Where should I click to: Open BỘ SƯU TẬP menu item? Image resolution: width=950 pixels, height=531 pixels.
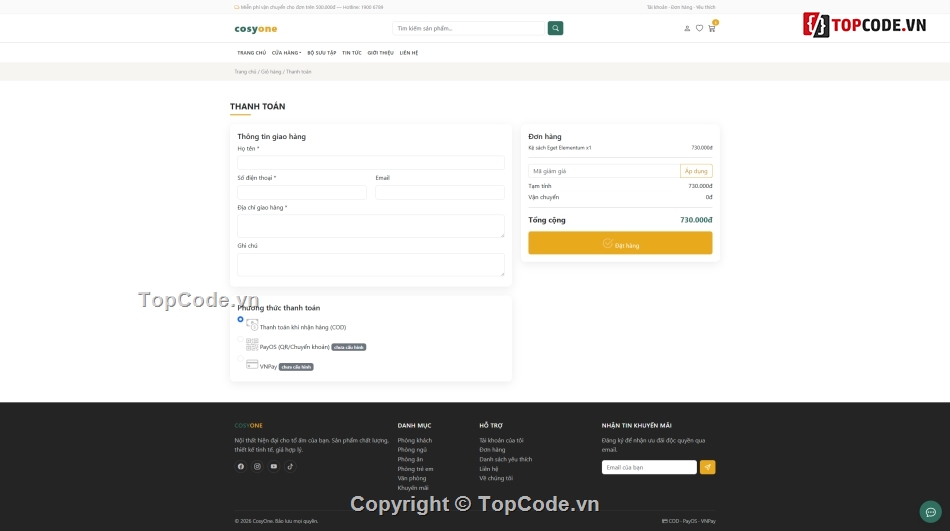coord(322,53)
